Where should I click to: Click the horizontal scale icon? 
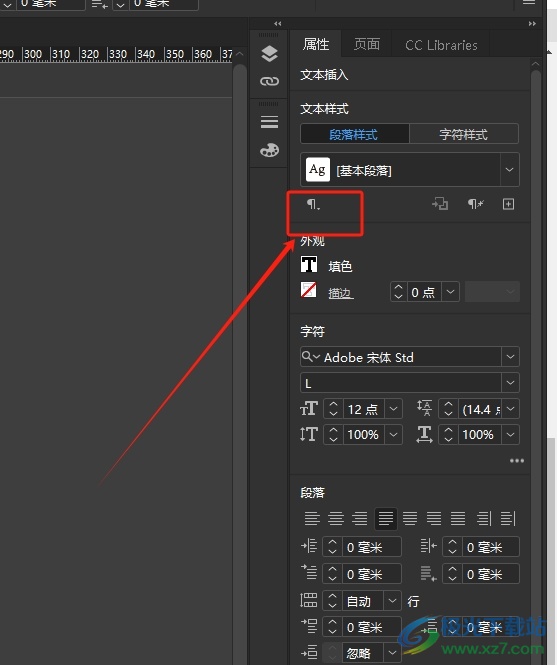424,434
